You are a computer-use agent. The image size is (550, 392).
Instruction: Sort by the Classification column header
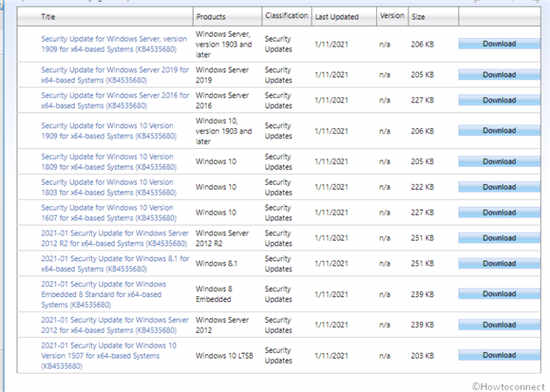[286, 16]
